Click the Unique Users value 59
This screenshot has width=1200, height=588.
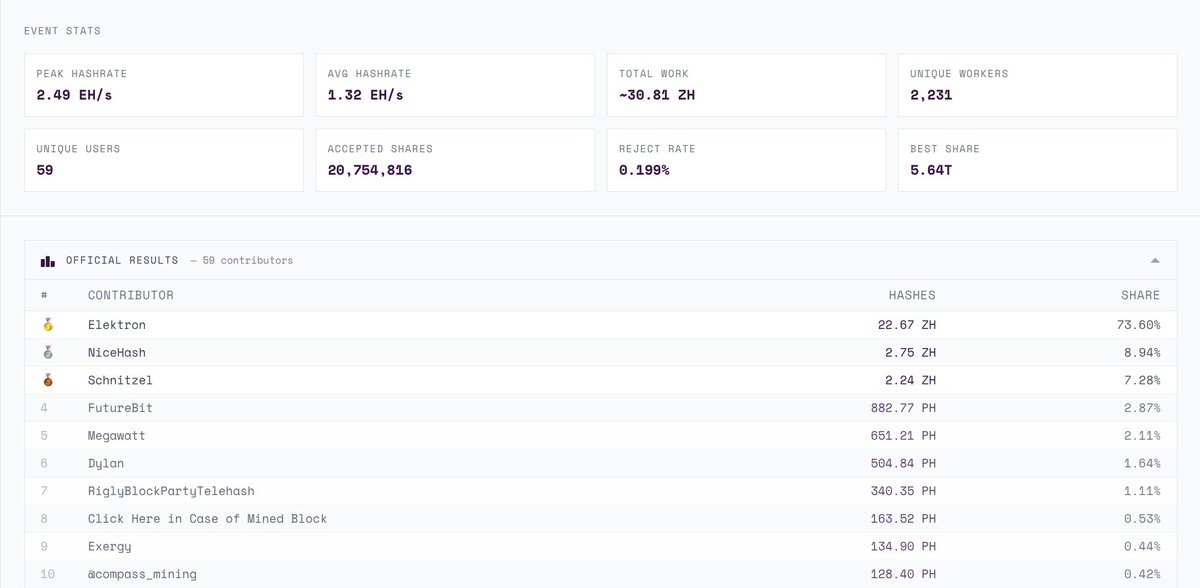(x=44, y=170)
